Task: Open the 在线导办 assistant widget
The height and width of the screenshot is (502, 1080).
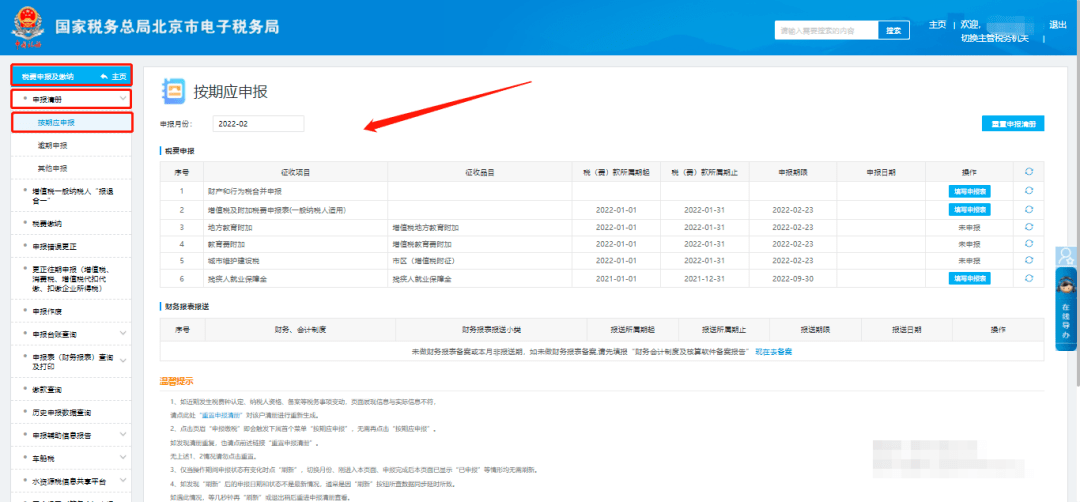Action: (x=1066, y=313)
